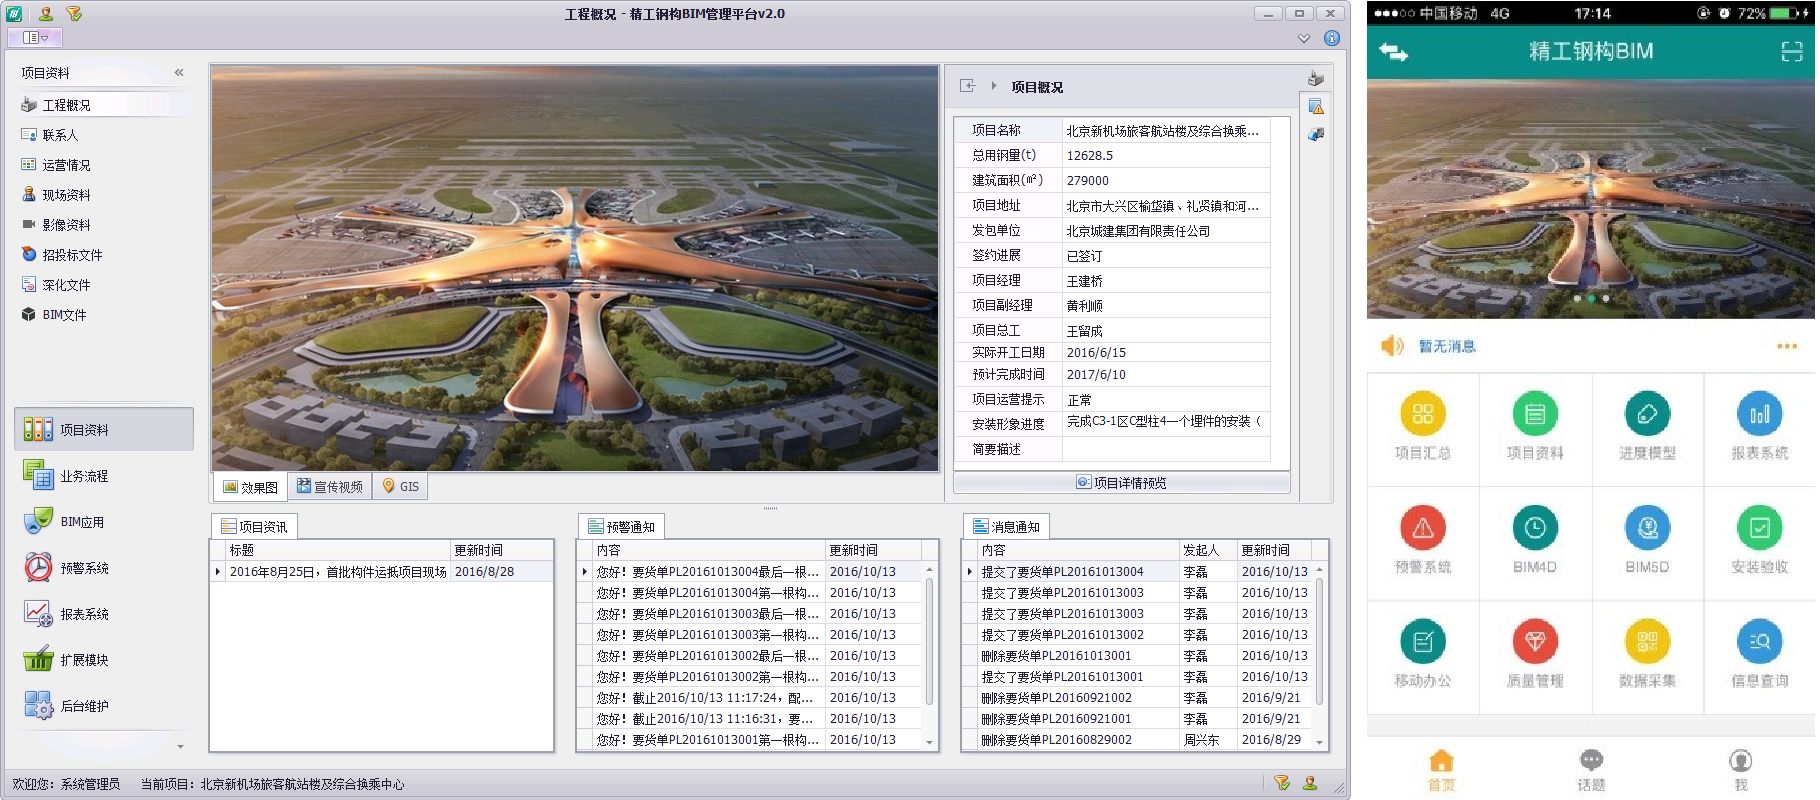Select the 预警通知 tab
The width and height of the screenshot is (1820, 800).
pos(622,527)
